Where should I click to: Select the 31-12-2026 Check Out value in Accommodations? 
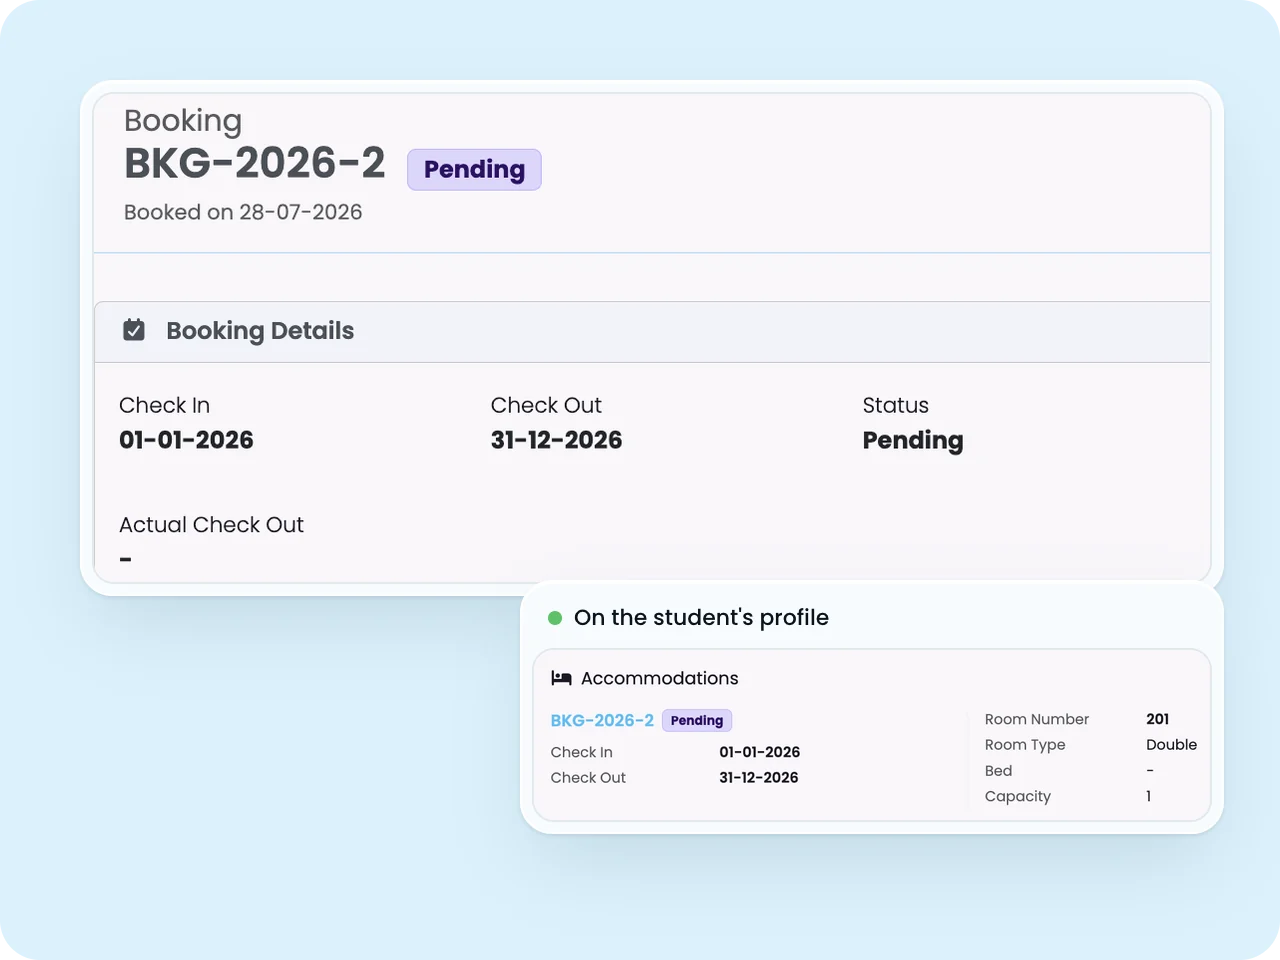(759, 777)
